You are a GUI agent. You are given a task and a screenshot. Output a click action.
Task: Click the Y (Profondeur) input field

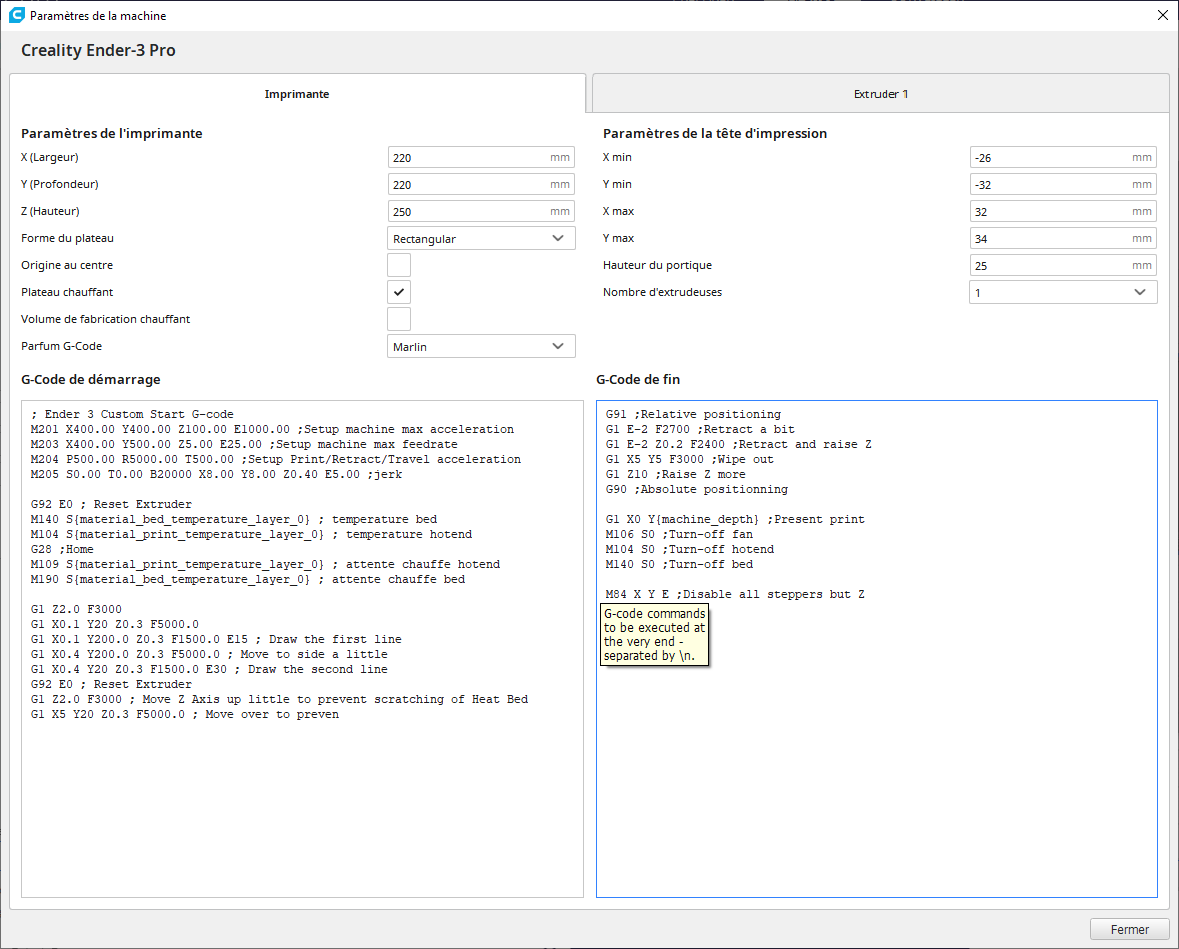[x=481, y=184]
